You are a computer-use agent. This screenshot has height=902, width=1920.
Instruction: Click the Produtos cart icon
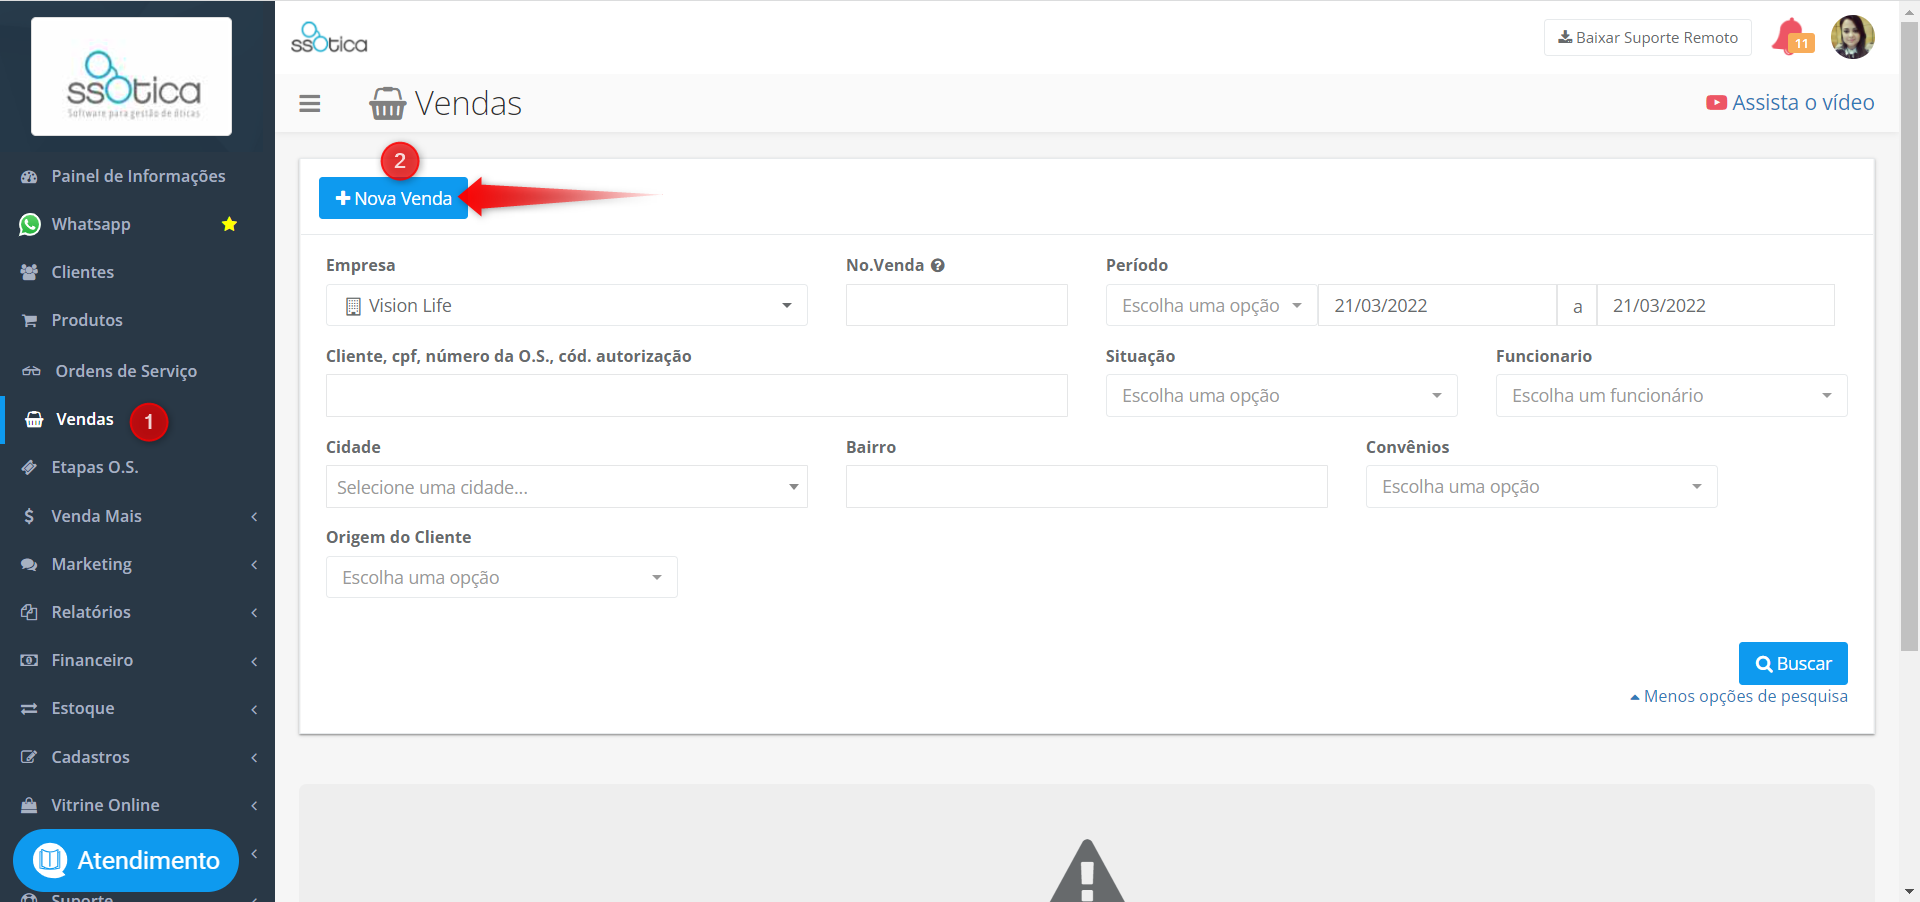(30, 320)
